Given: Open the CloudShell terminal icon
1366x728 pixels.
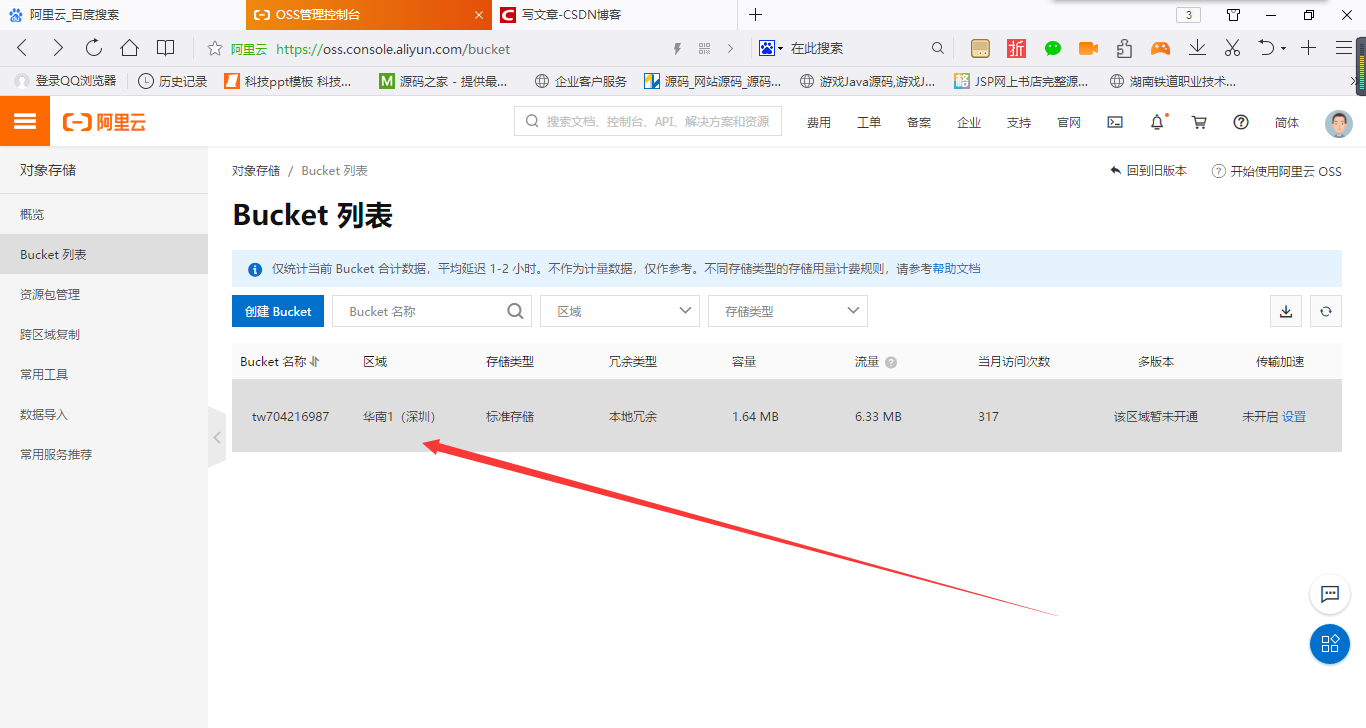Looking at the screenshot, I should pyautogui.click(x=1114, y=121).
